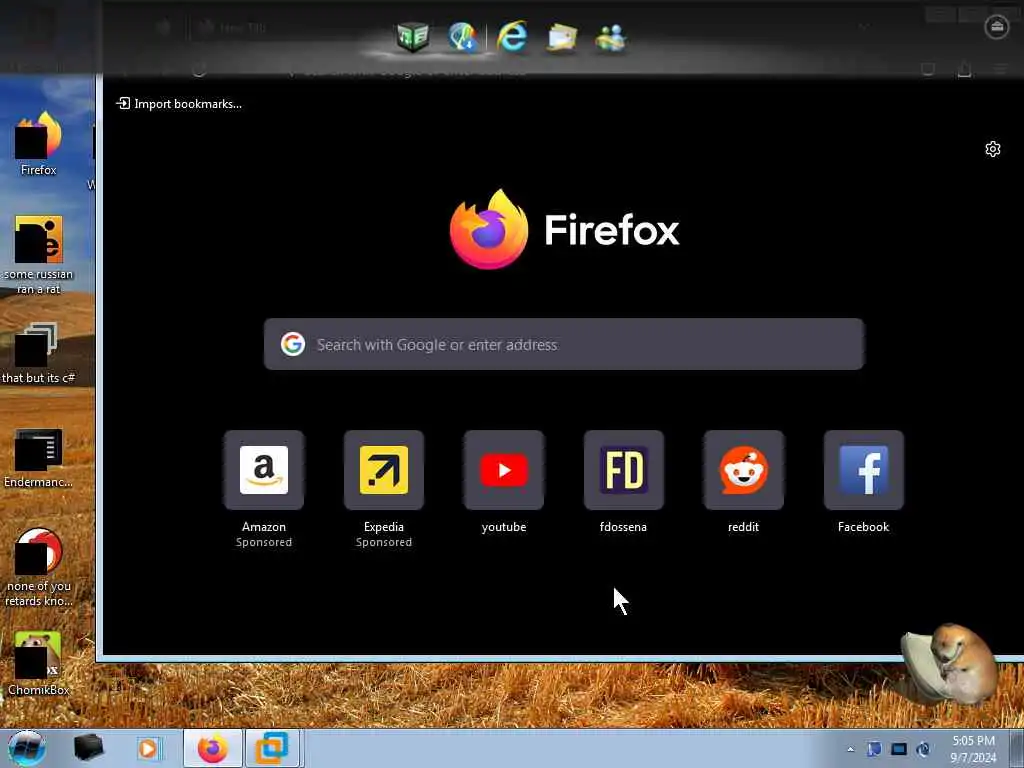Open new tab personalize gear settings

(x=993, y=149)
